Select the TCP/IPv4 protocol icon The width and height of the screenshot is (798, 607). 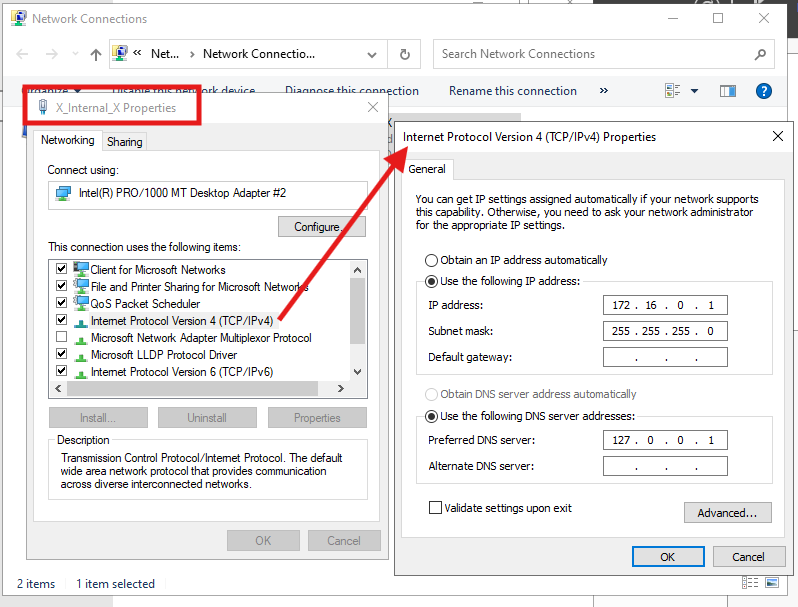[80, 322]
